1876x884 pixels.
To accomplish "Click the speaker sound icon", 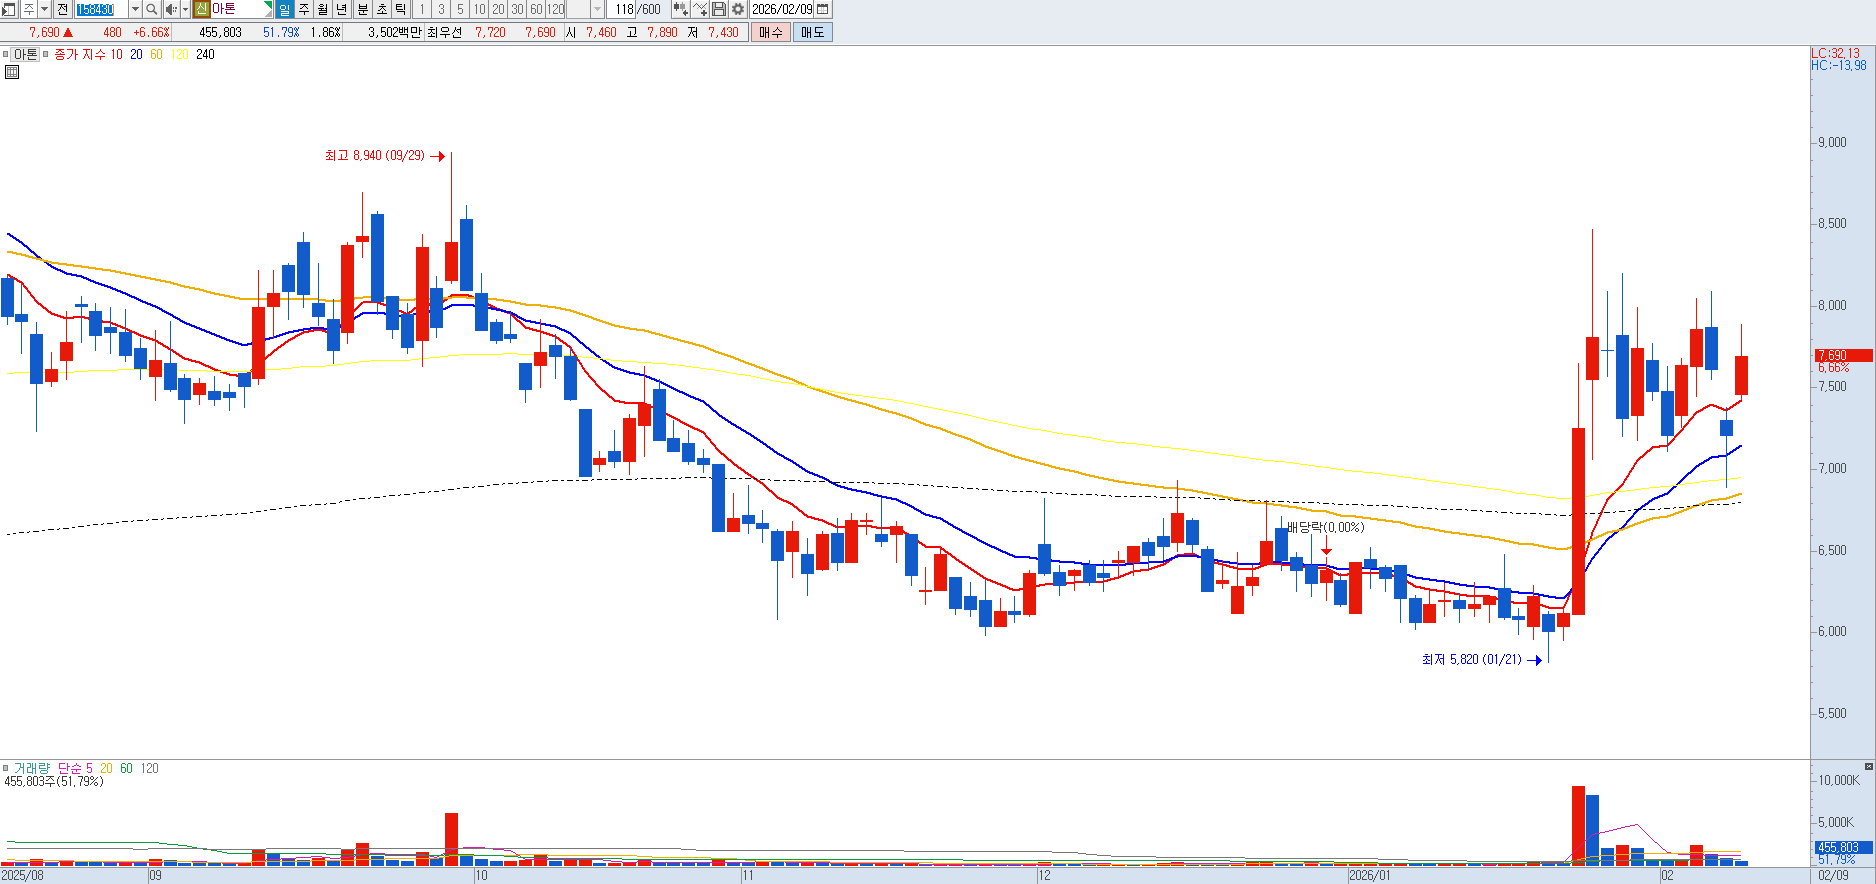I will pyautogui.click(x=170, y=9).
